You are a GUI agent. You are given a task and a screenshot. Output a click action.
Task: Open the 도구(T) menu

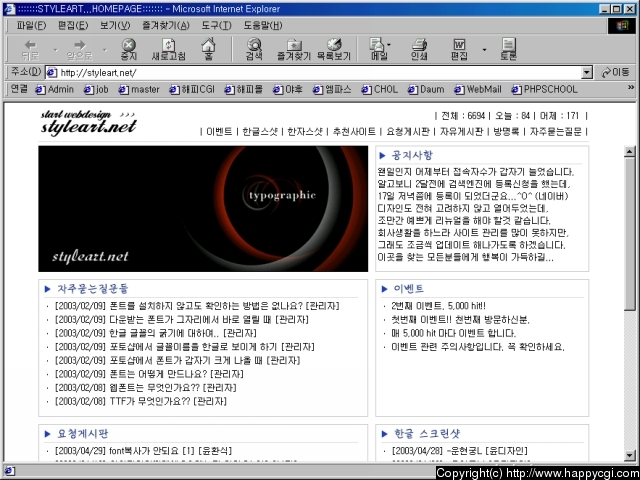pyautogui.click(x=216, y=26)
